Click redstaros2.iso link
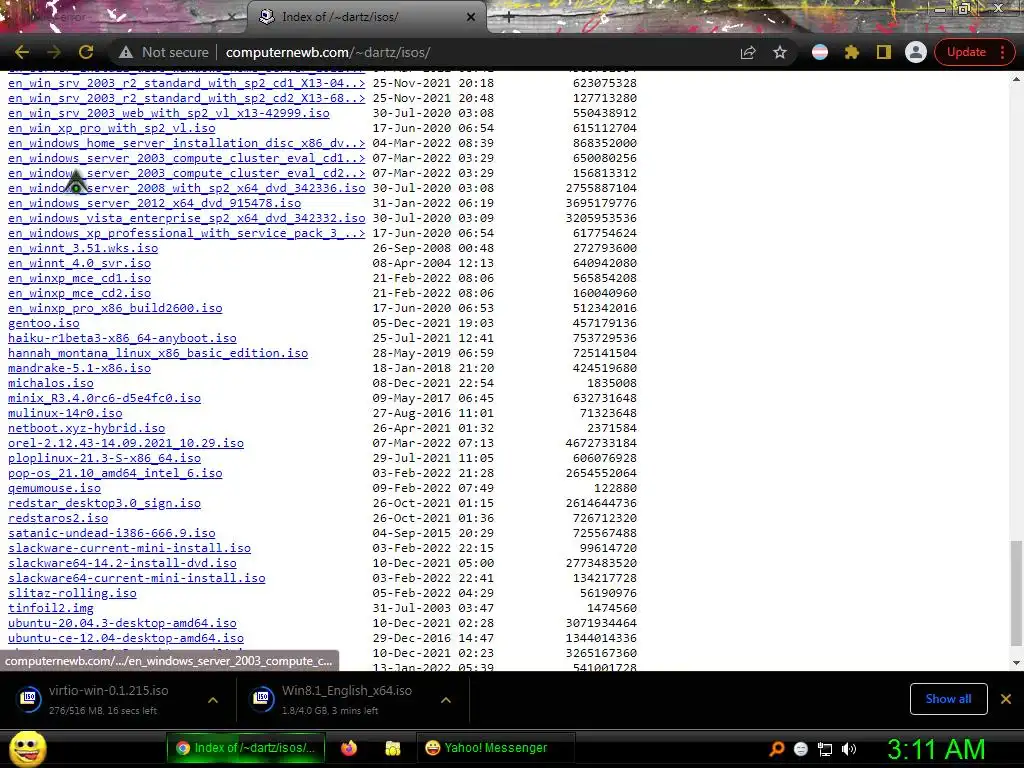 (x=58, y=519)
